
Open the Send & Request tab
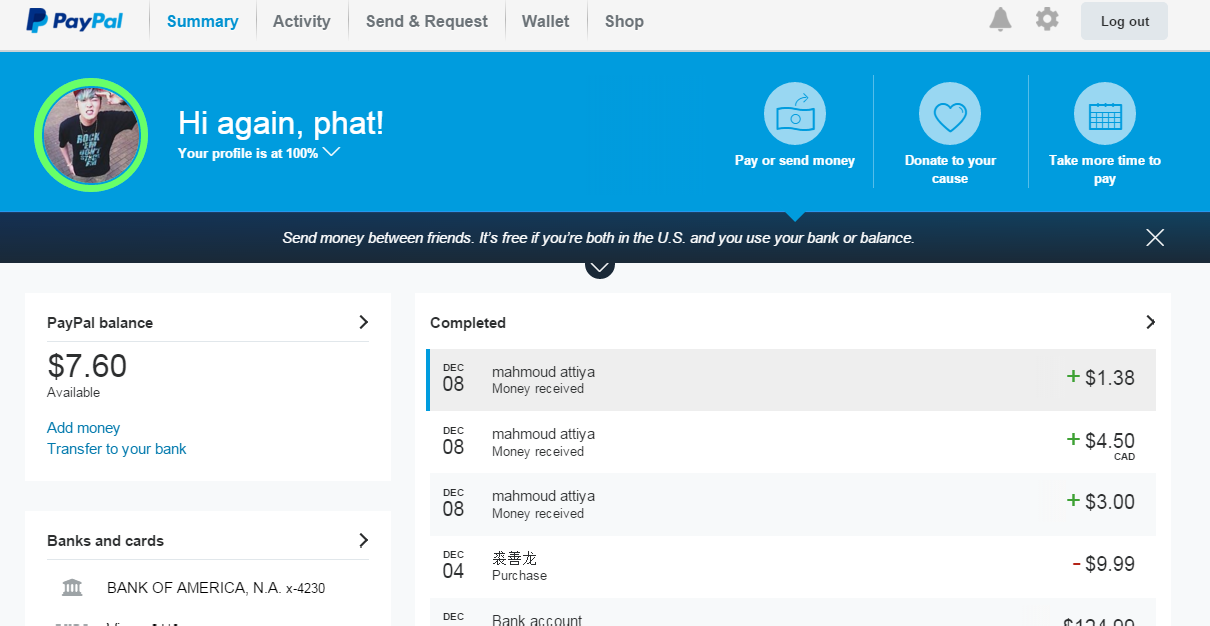(x=427, y=21)
